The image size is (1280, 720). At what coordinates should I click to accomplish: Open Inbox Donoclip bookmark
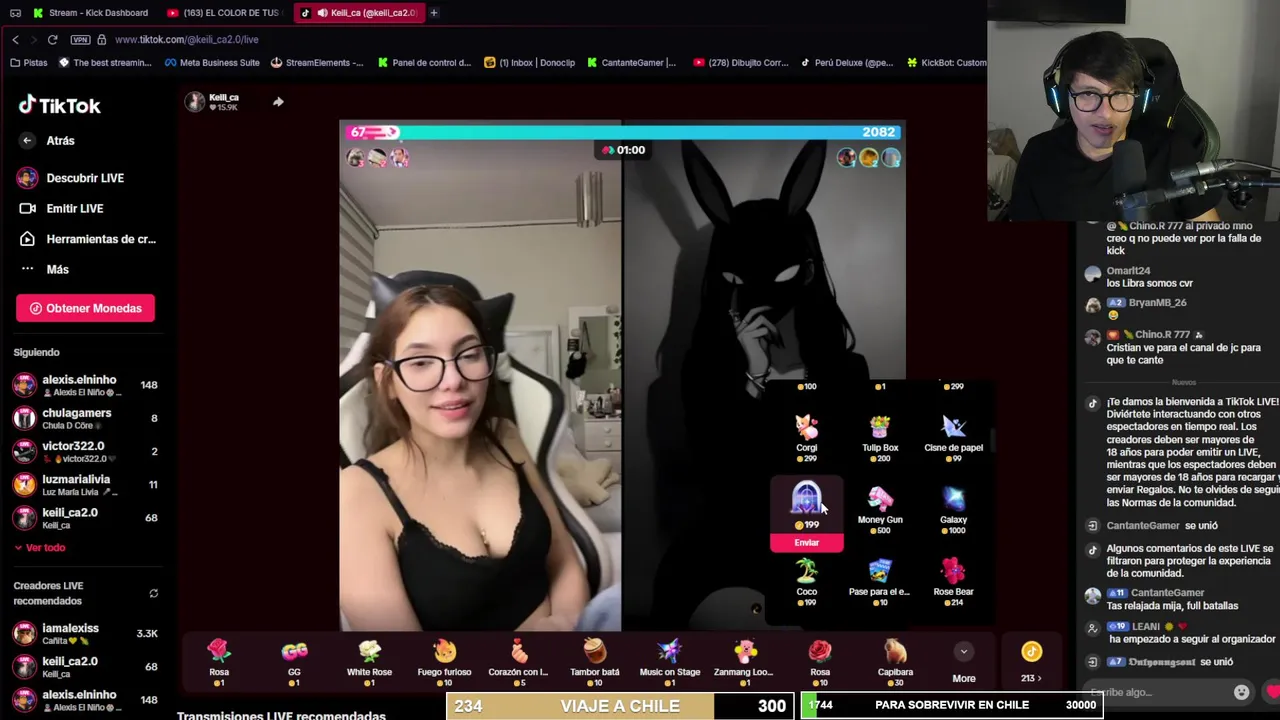point(529,62)
